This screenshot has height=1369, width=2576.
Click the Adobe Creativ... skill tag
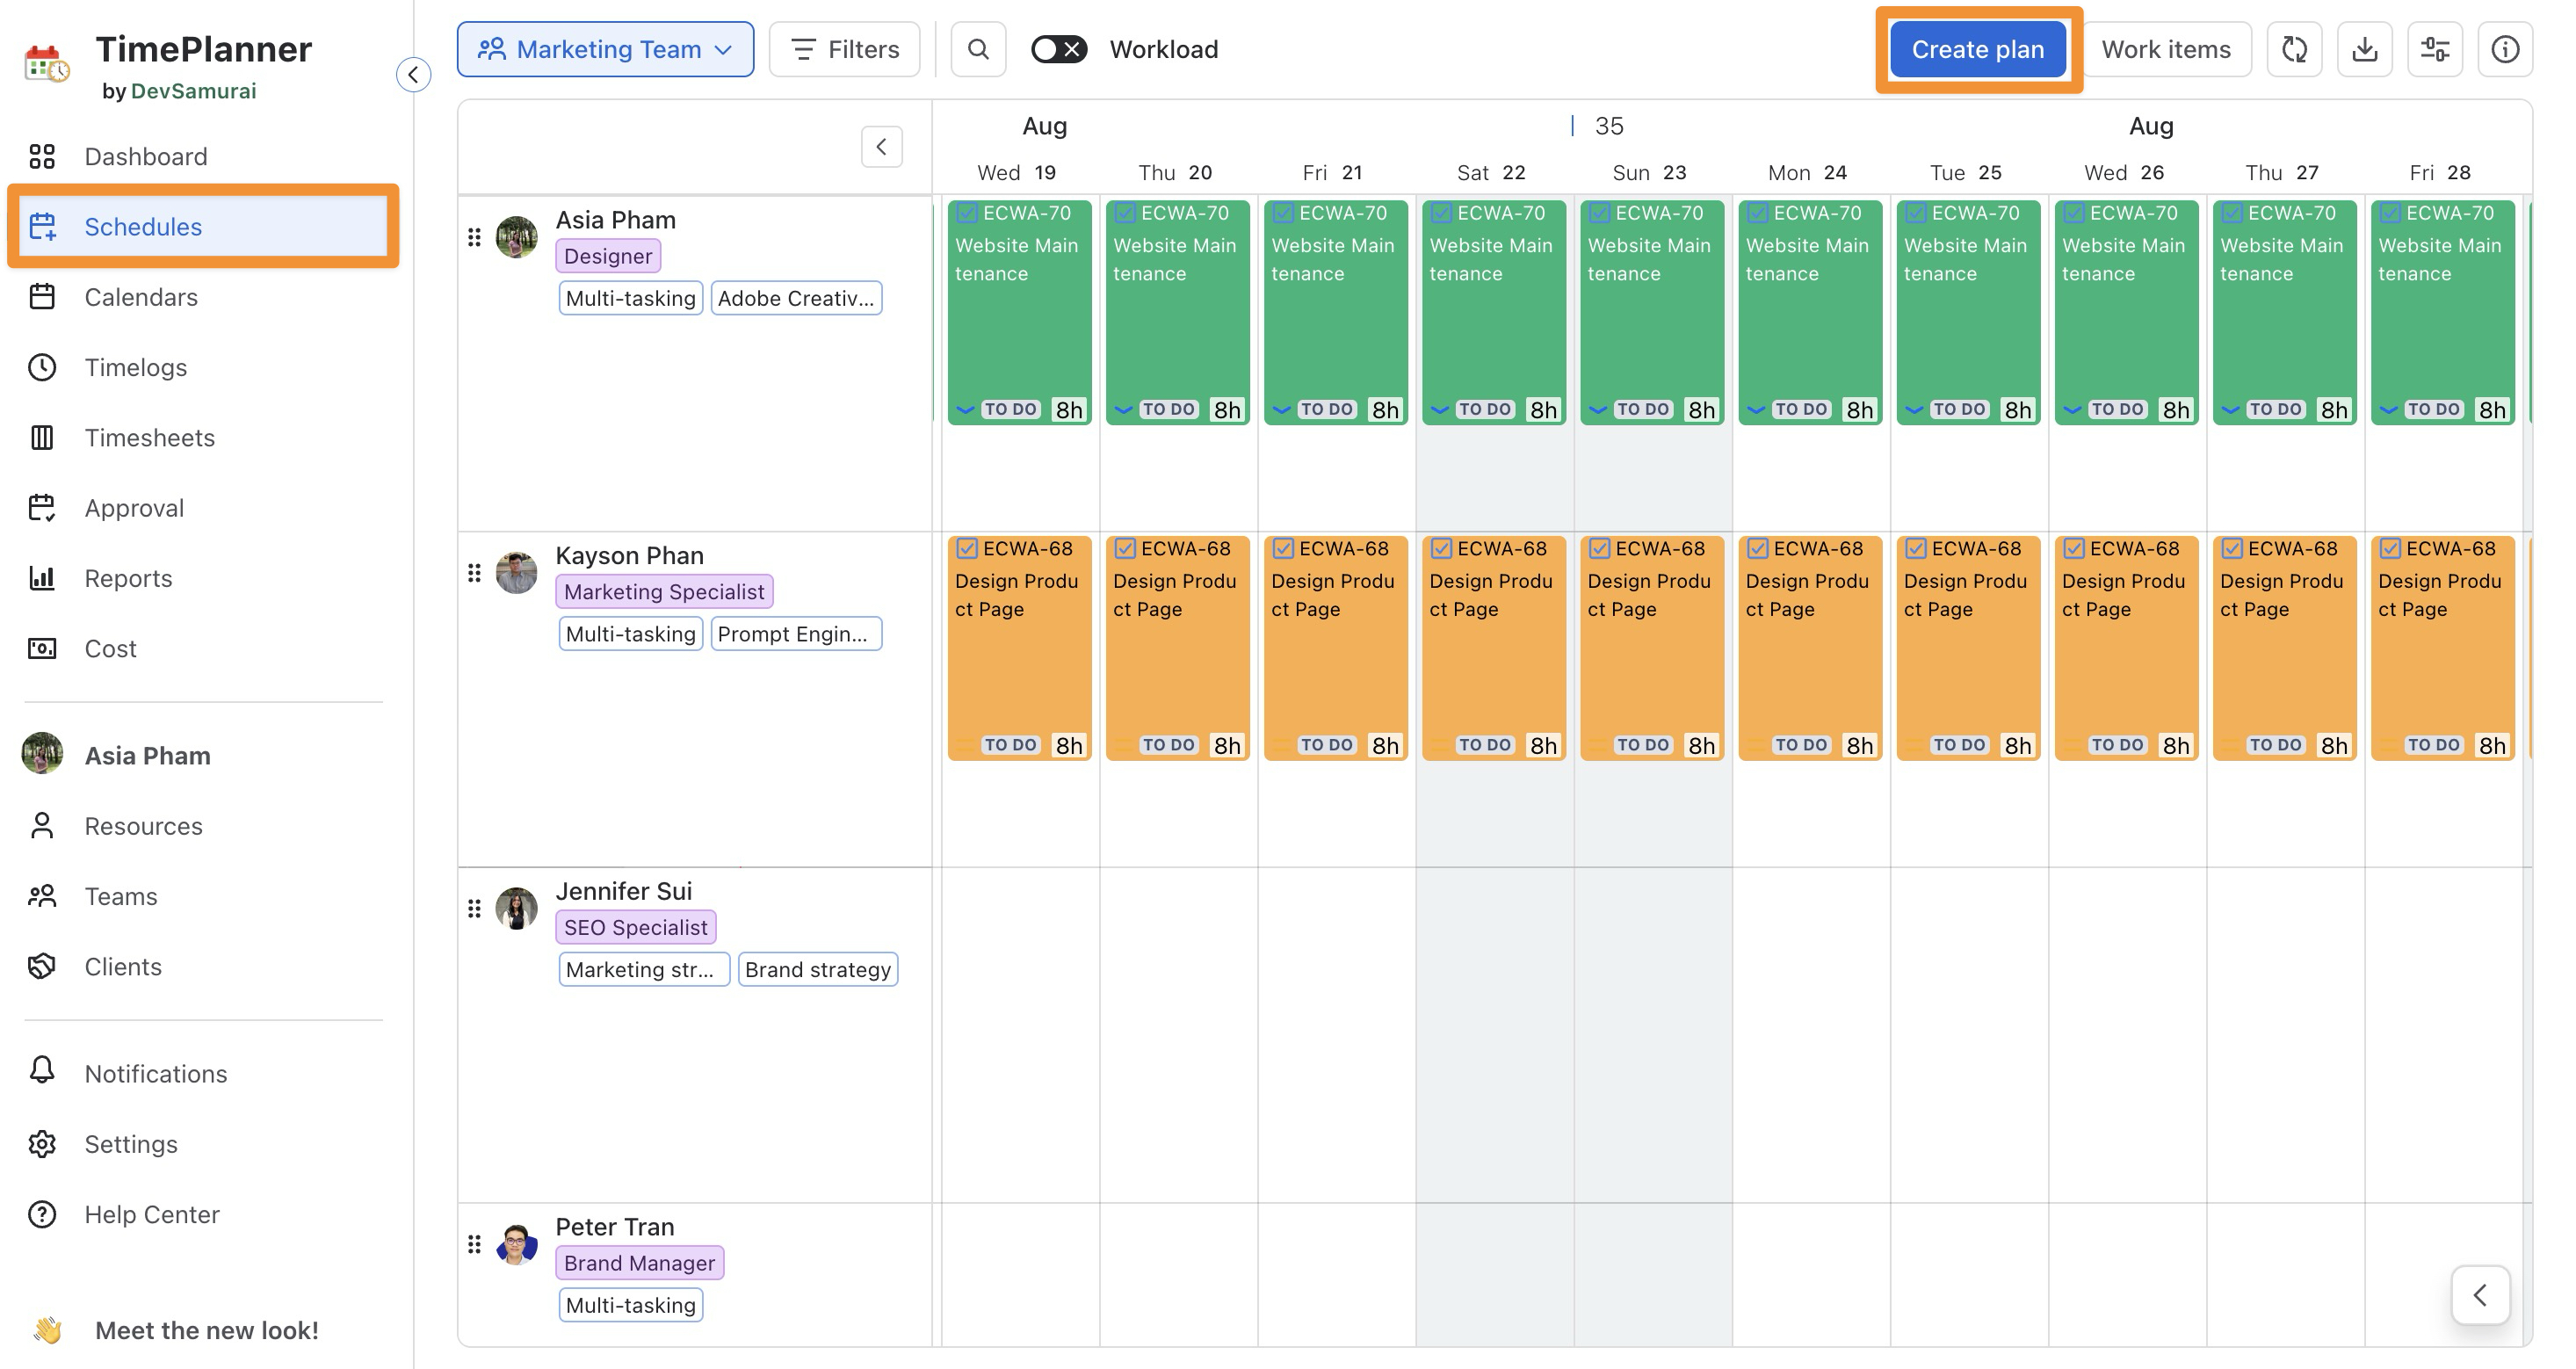point(796,298)
